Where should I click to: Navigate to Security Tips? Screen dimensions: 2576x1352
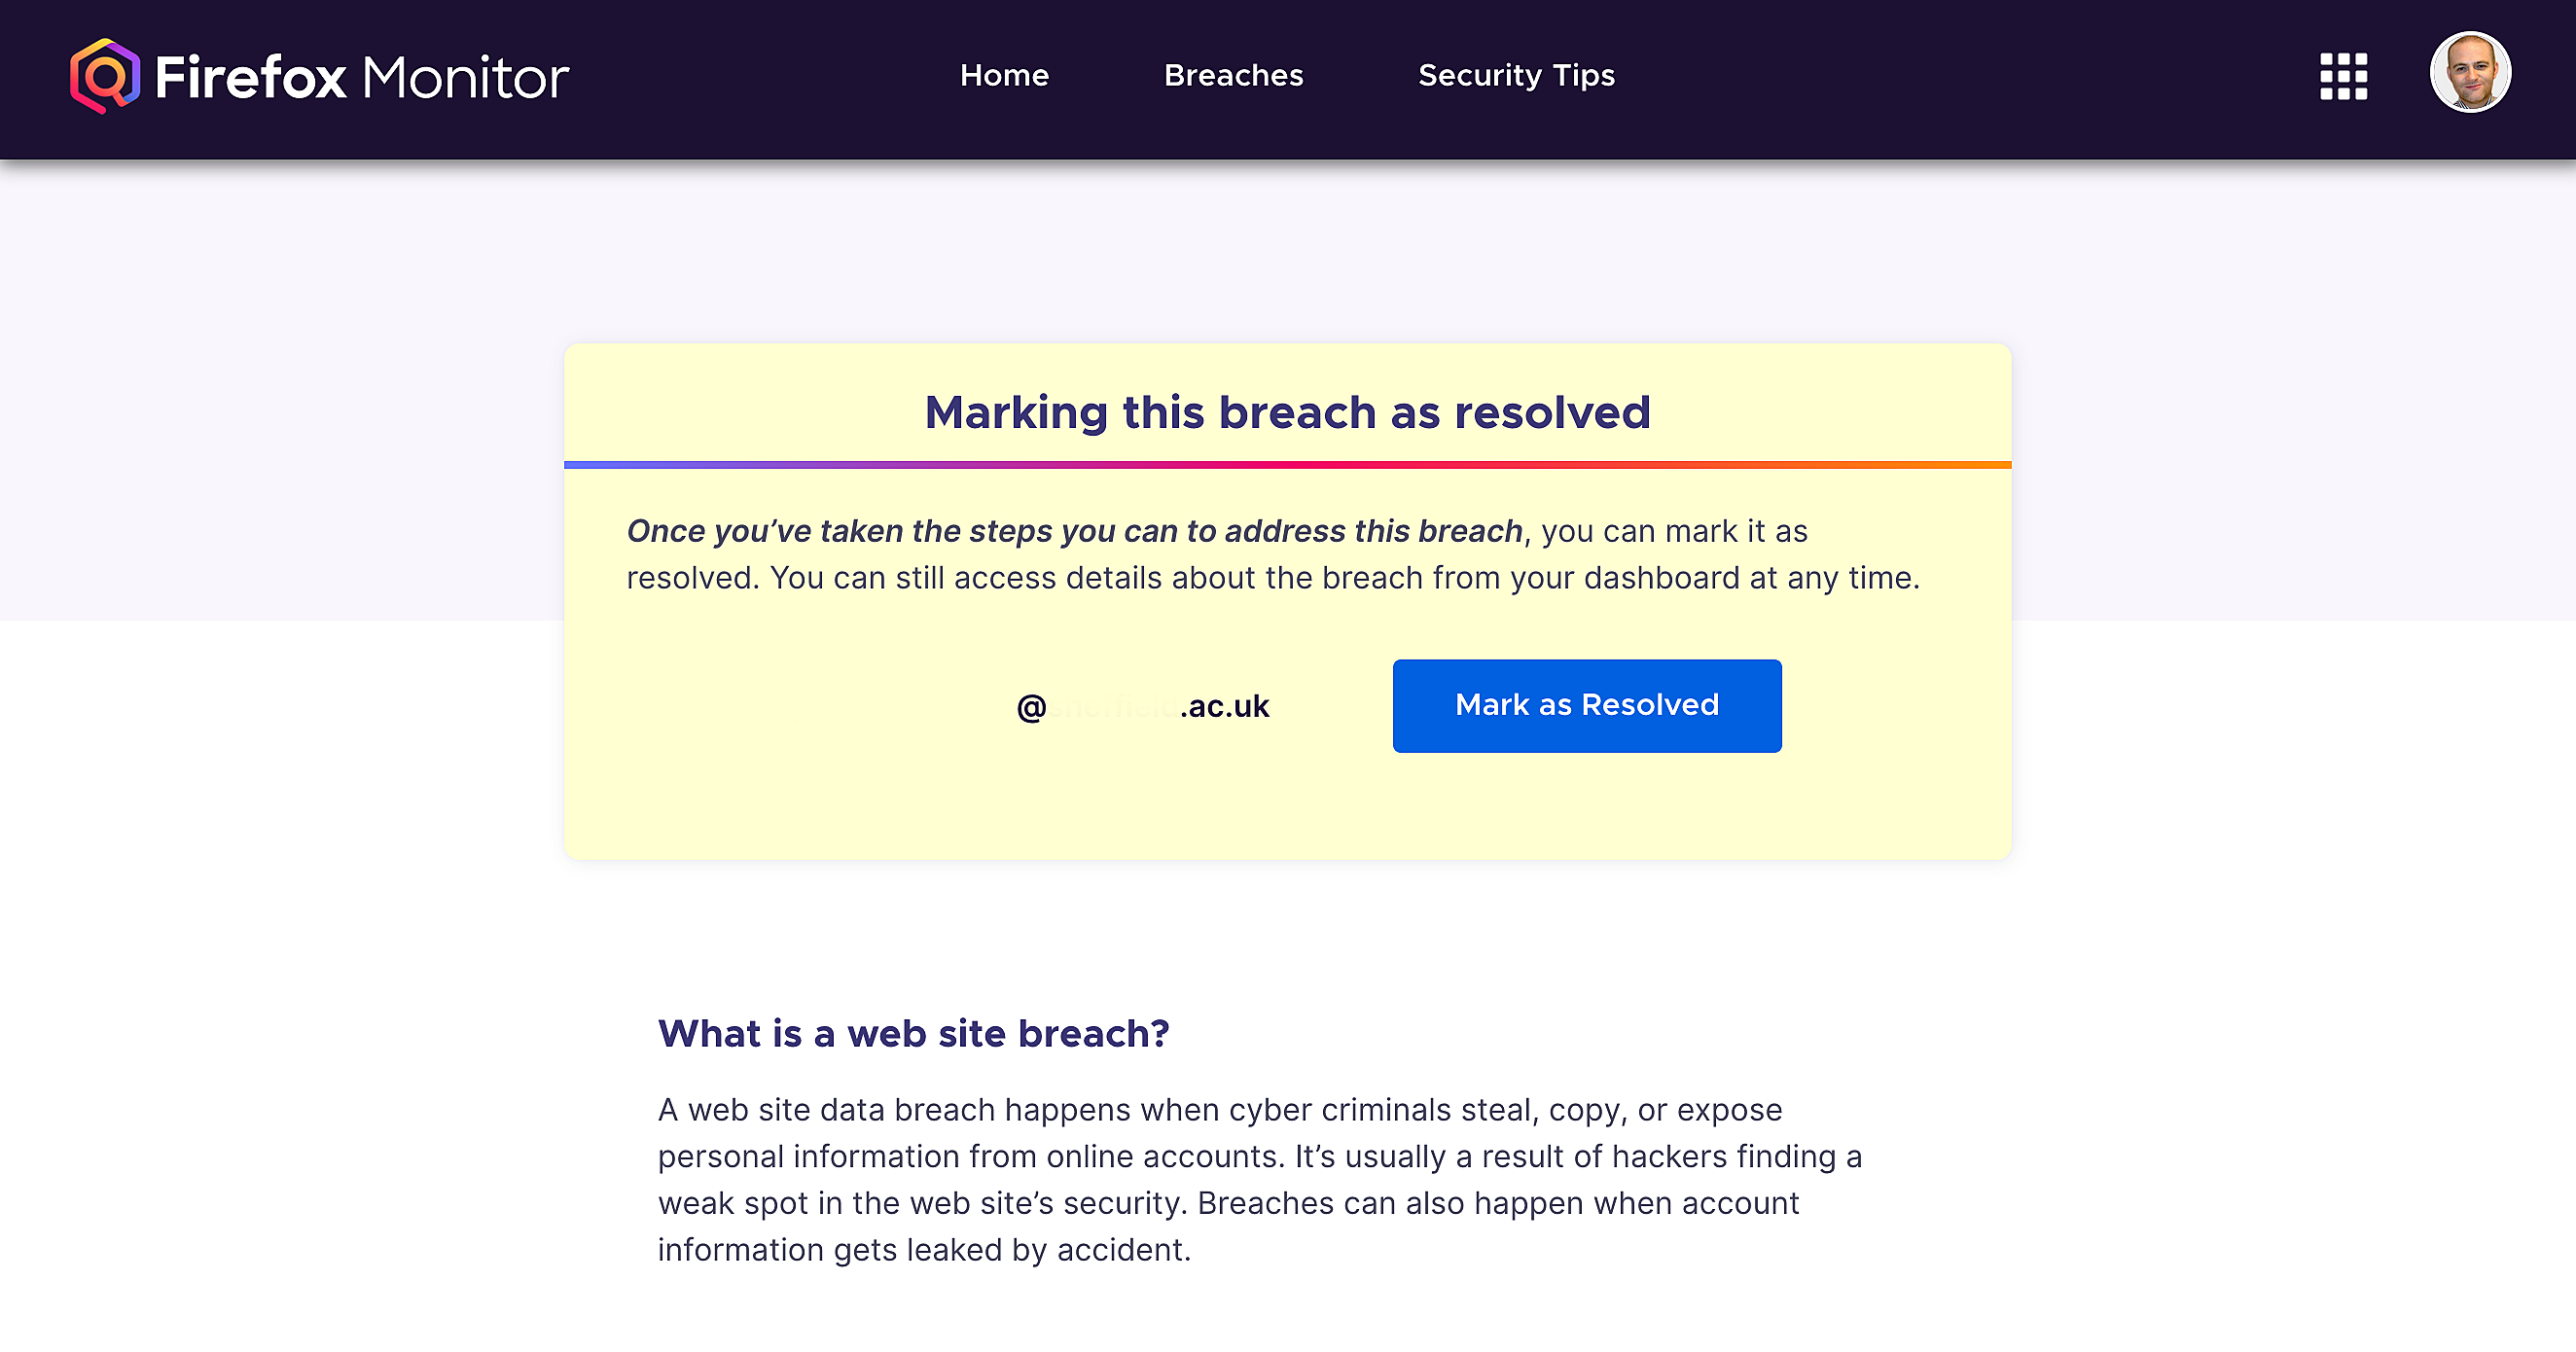pos(1516,76)
